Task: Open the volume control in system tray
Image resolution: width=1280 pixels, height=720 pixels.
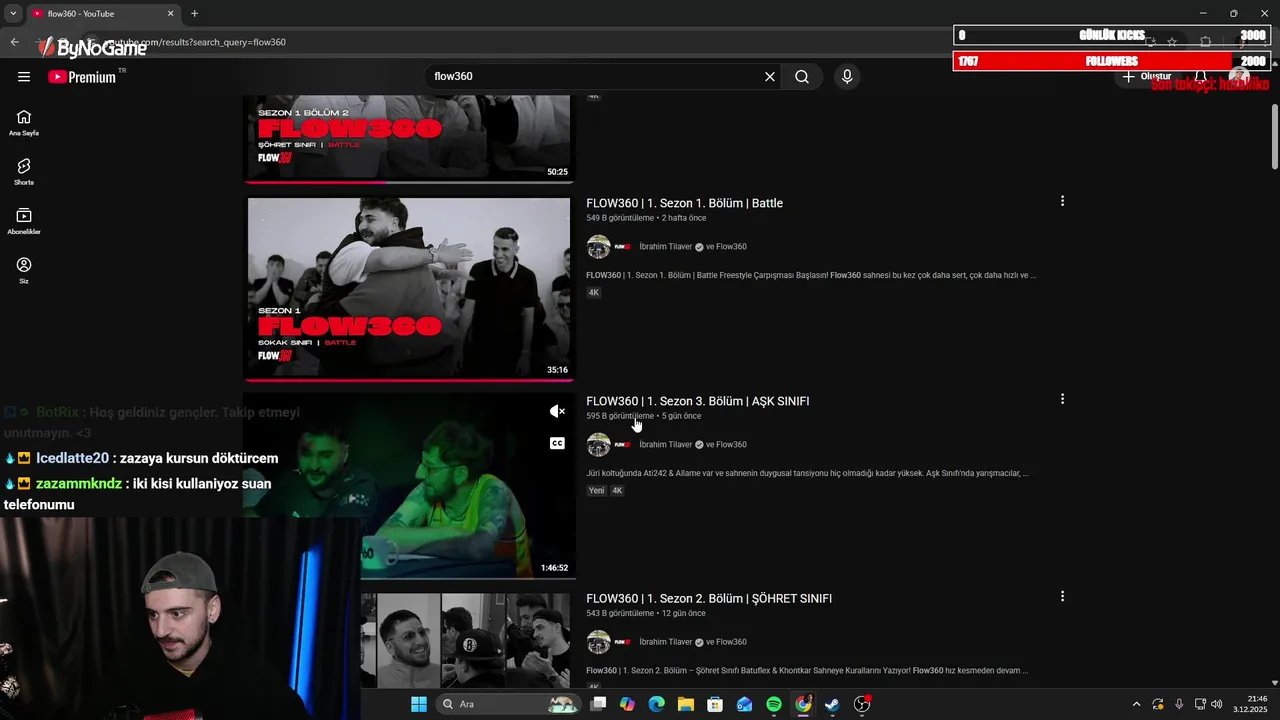Action: coord(1217,704)
